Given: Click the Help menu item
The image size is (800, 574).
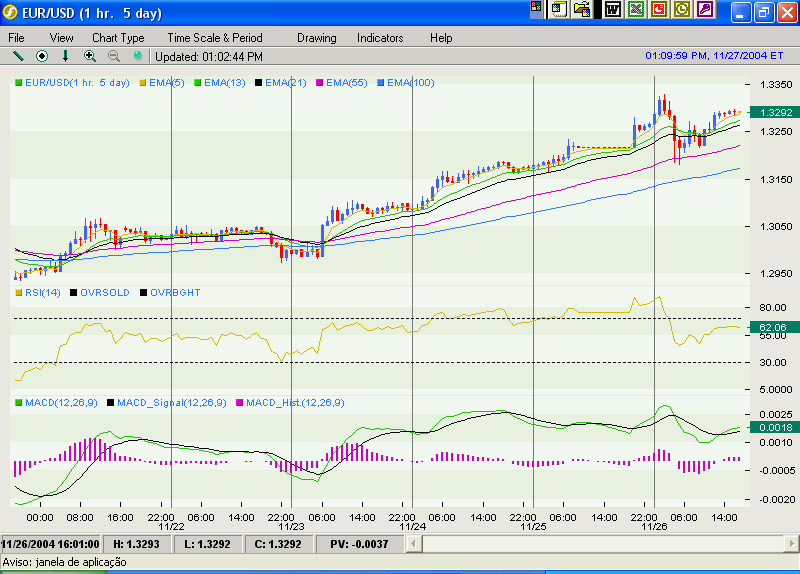Looking at the screenshot, I should pos(441,38).
